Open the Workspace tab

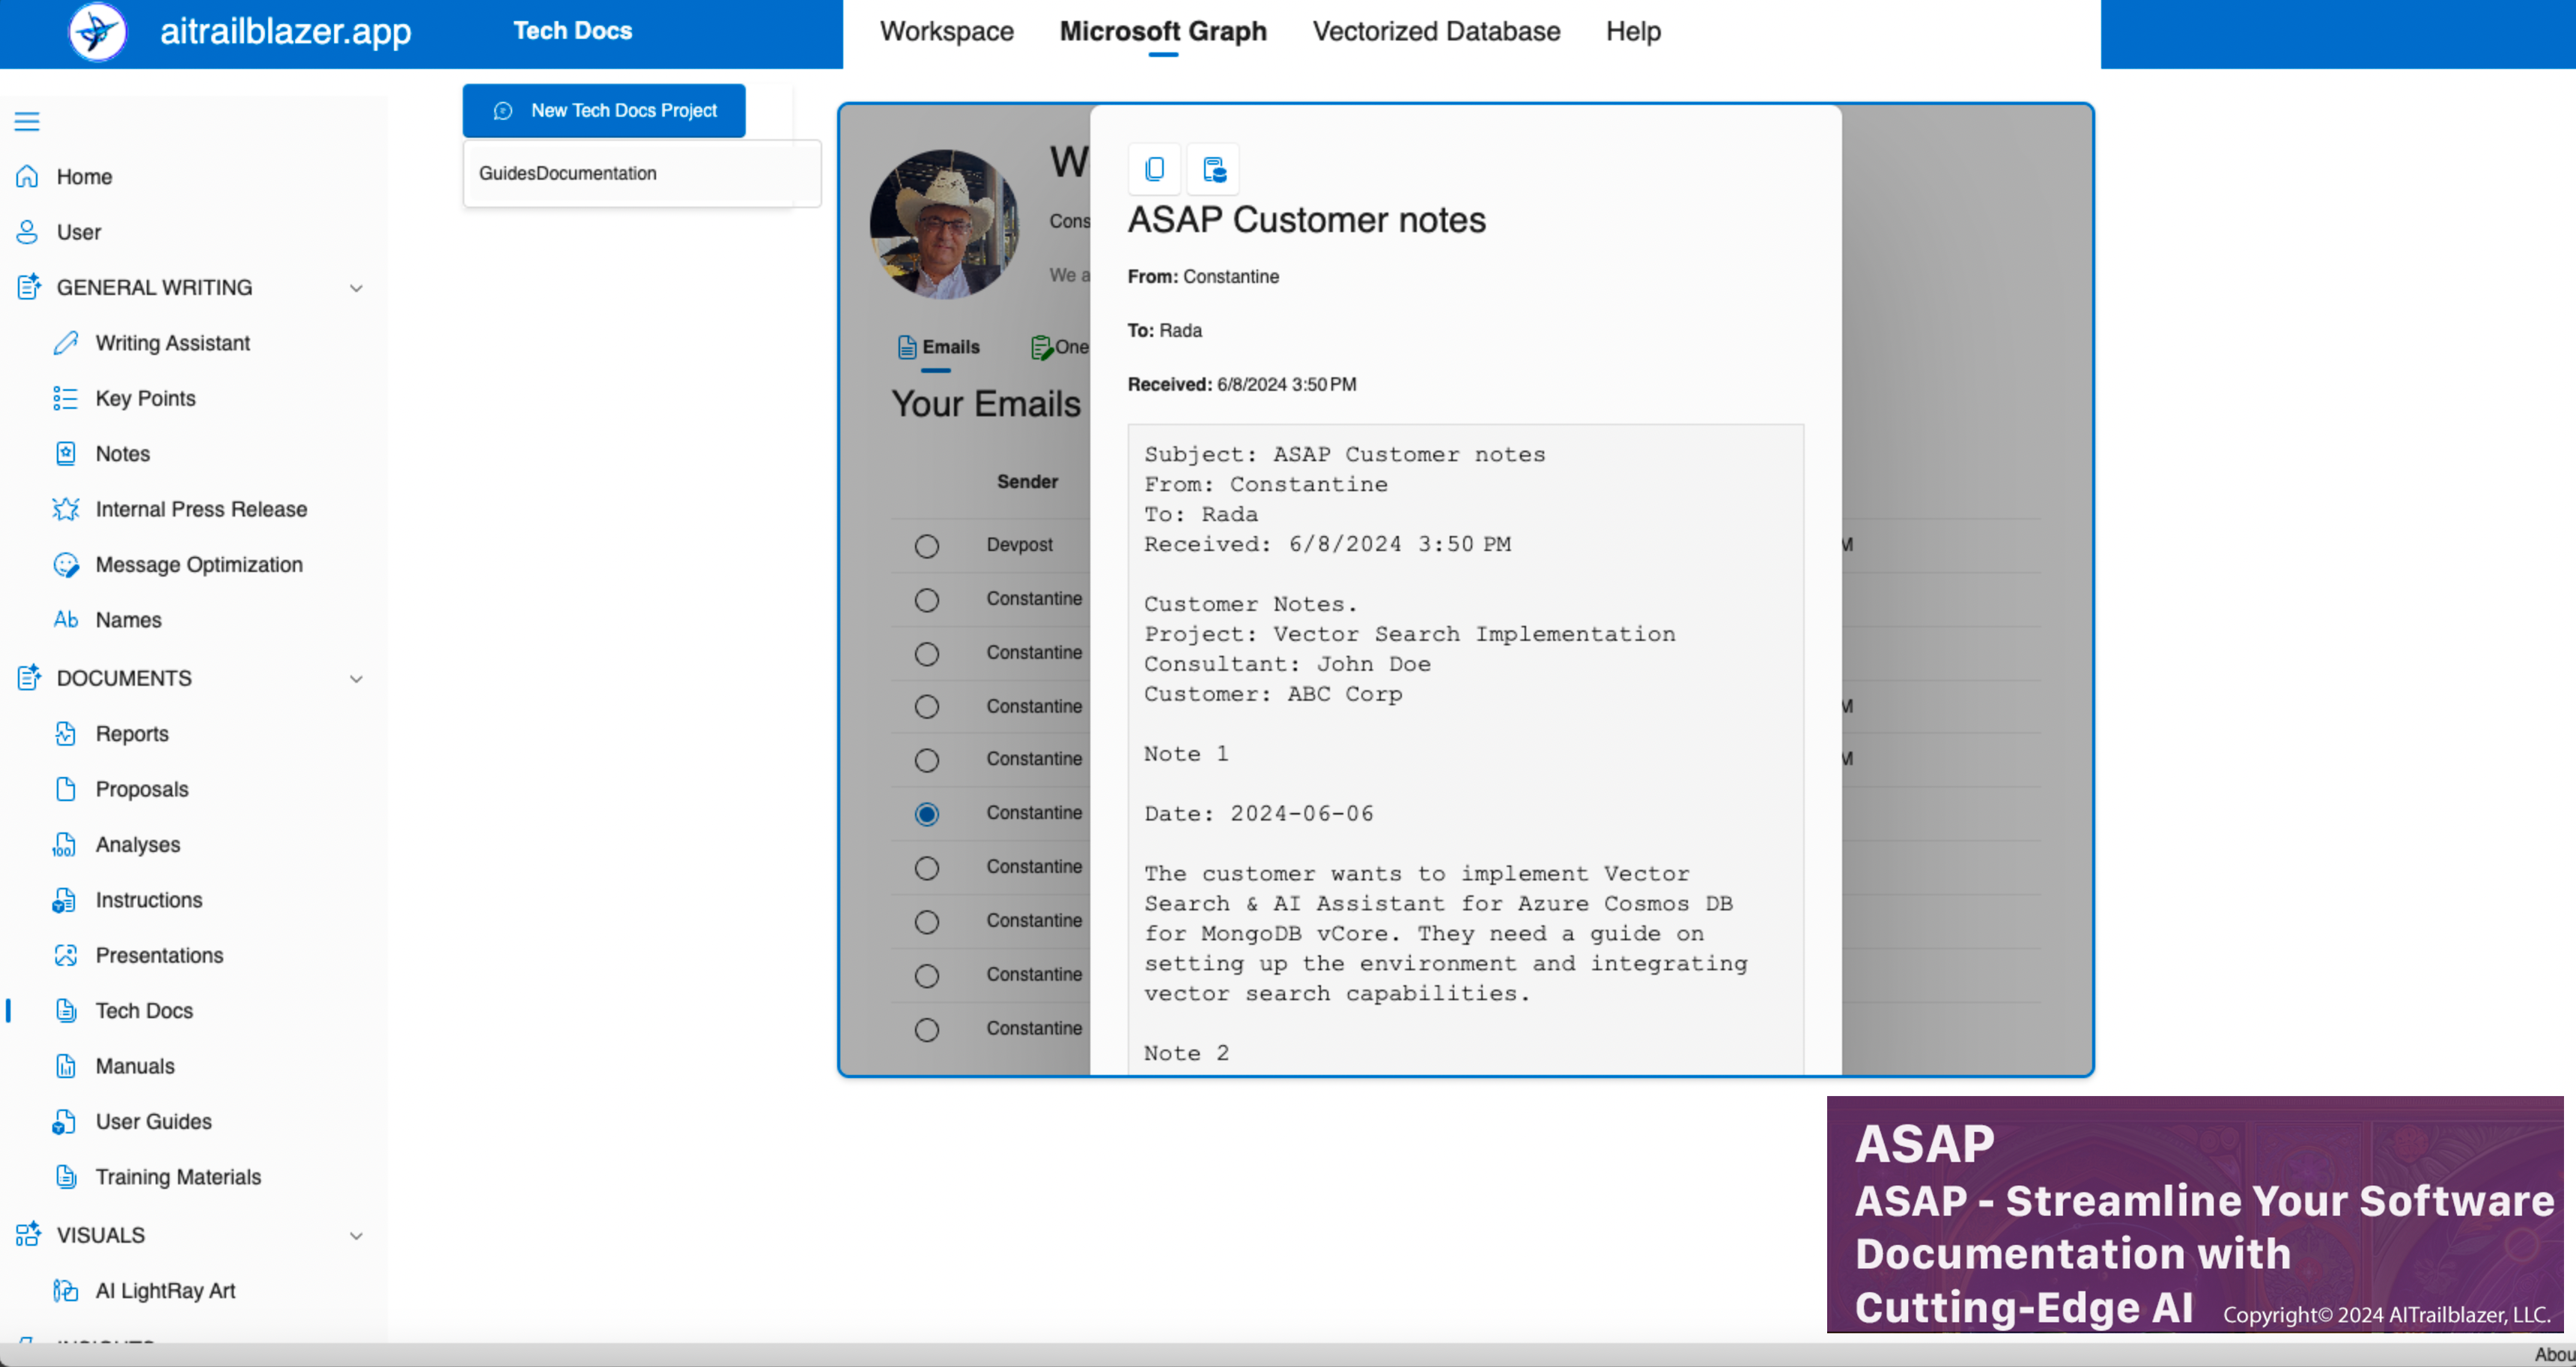pos(946,31)
